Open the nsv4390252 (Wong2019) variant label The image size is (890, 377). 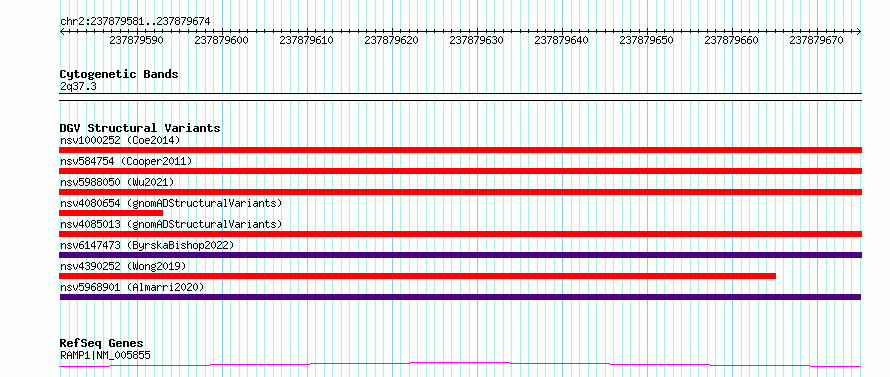click(x=123, y=266)
